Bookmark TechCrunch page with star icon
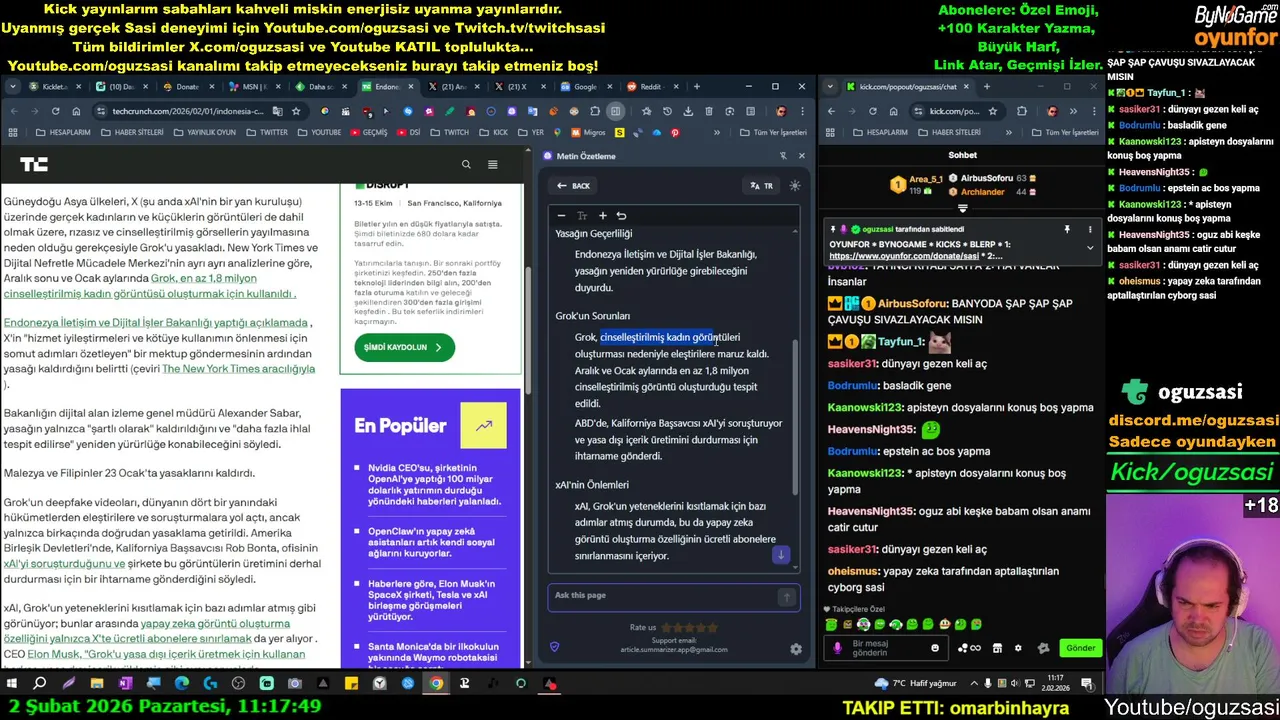The image size is (1280, 720). pos(296,111)
